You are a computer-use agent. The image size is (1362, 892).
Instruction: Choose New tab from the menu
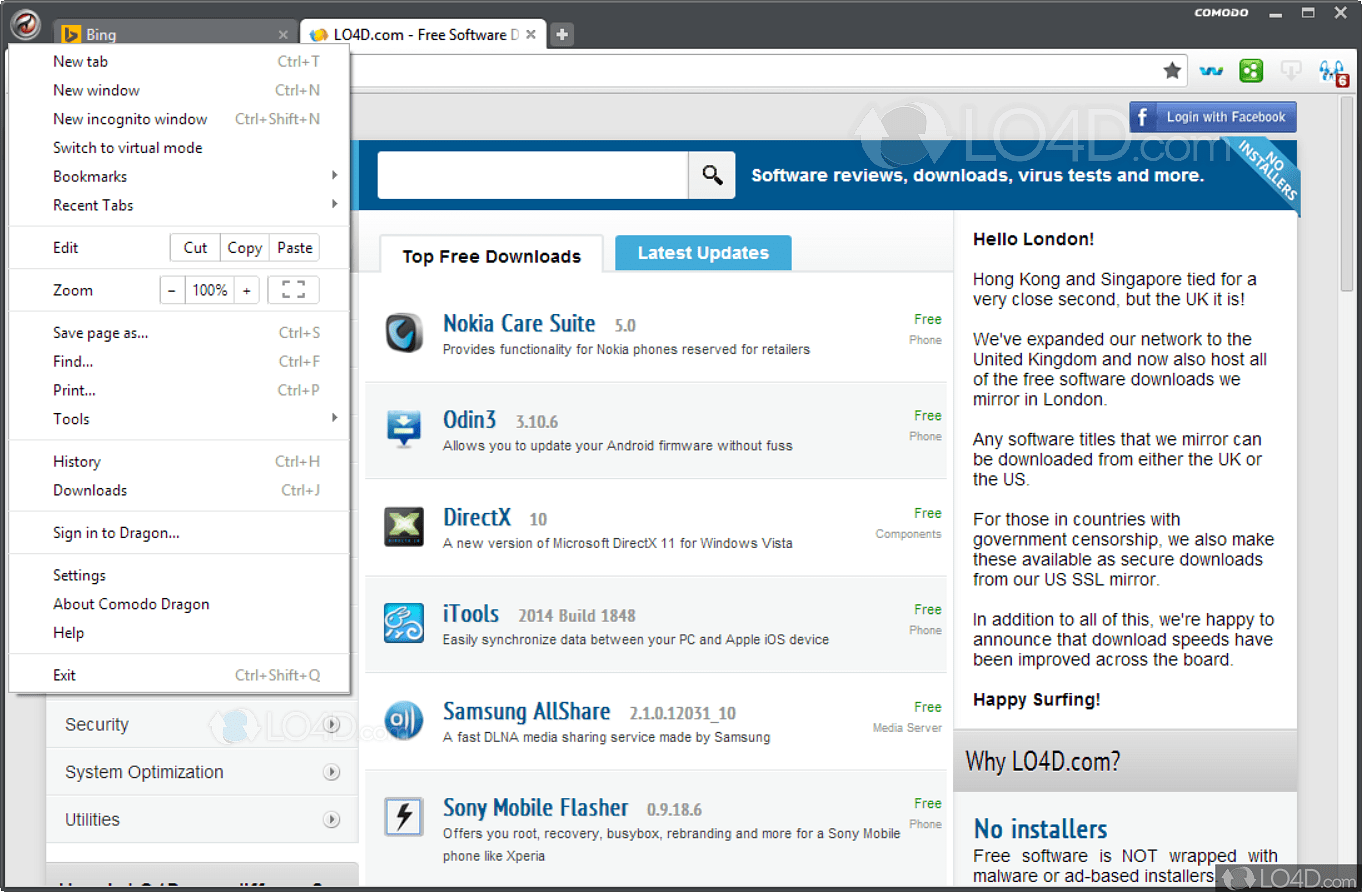coord(179,61)
